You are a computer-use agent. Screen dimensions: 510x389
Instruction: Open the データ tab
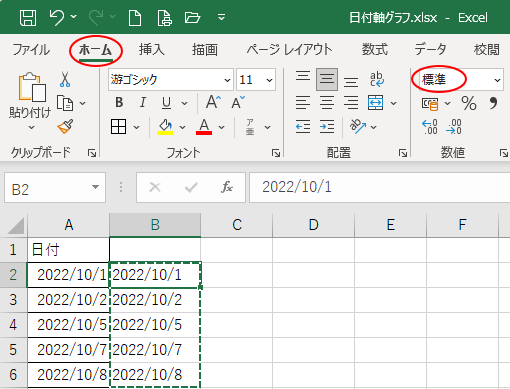coord(430,50)
